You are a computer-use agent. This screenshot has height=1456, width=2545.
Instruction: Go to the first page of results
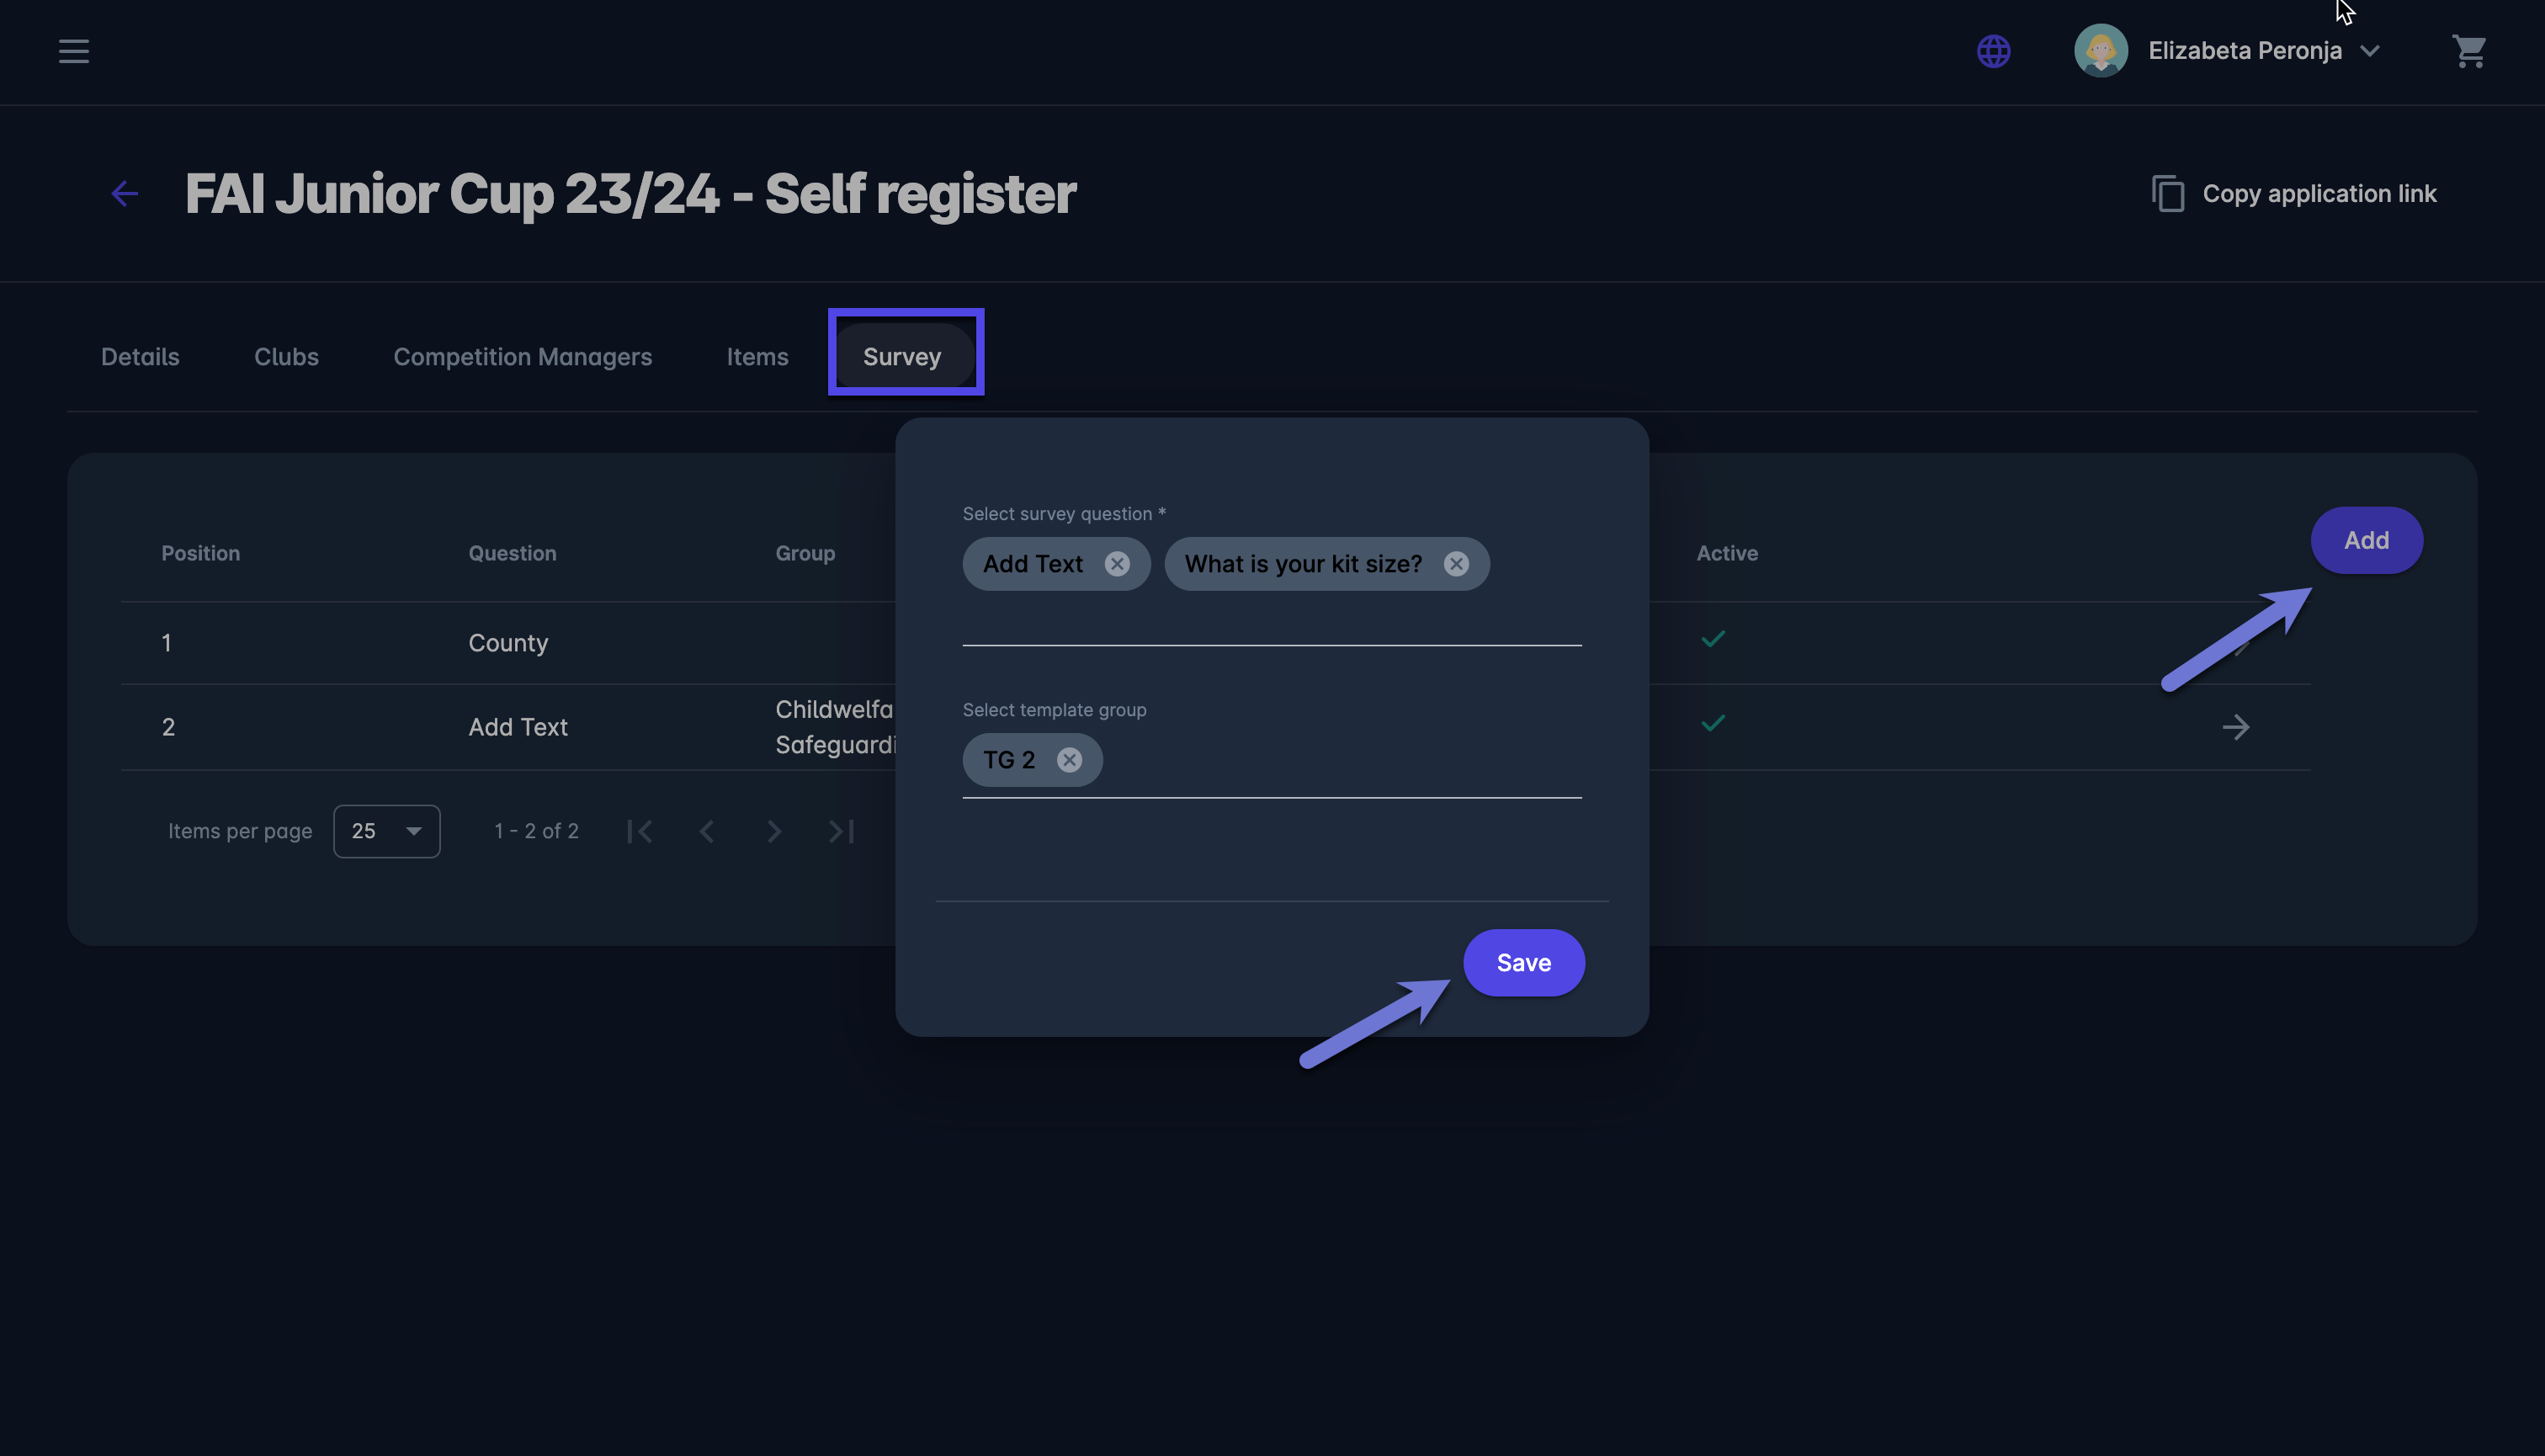coord(640,831)
